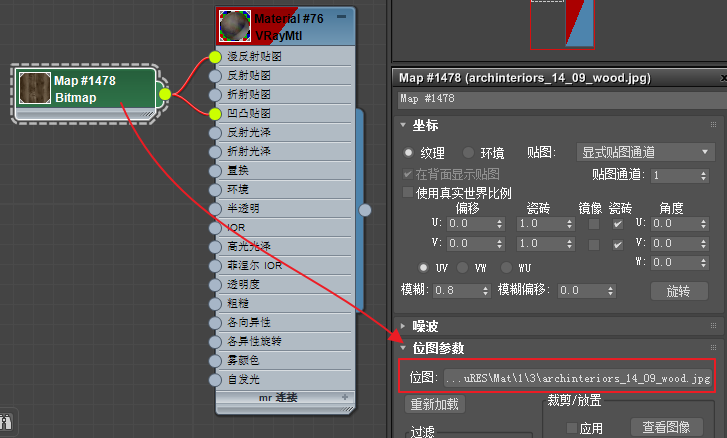Click the 重新加载 reload button
This screenshot has width=727, height=438.
(x=434, y=406)
